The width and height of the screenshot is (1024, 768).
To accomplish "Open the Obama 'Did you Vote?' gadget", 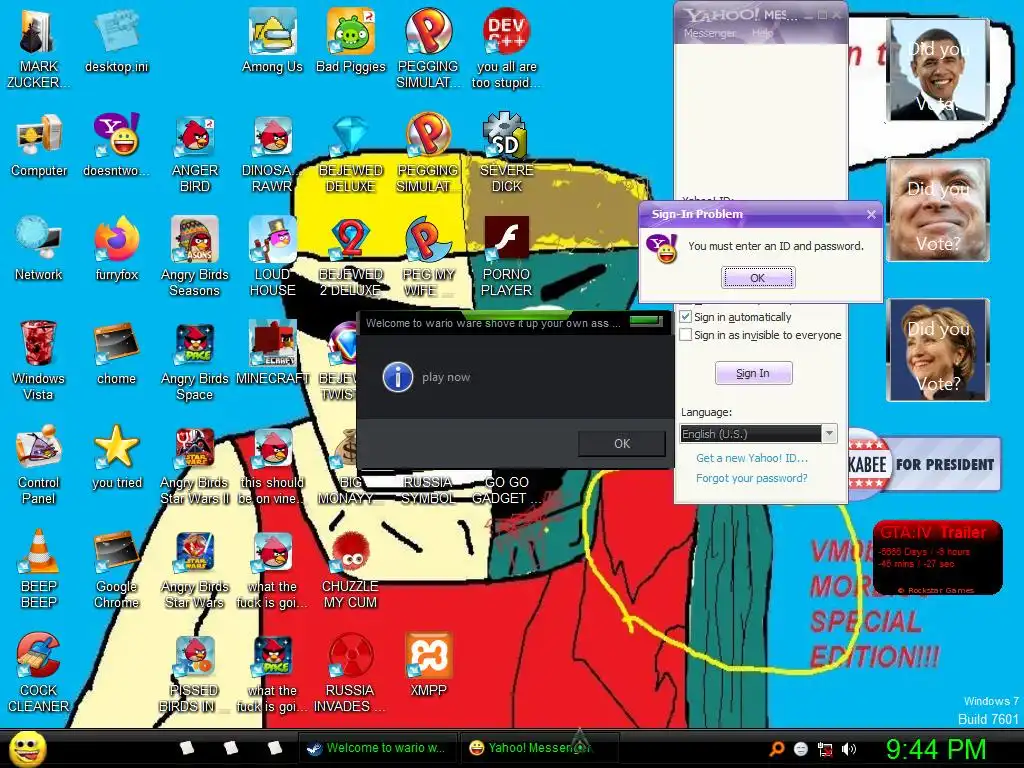I will point(938,70).
